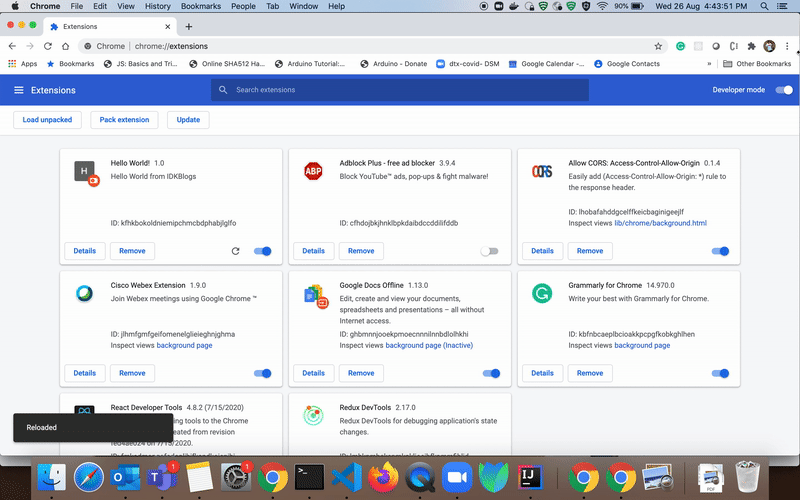
Task: Go to the Chrome home page
Action: [x=65, y=46]
